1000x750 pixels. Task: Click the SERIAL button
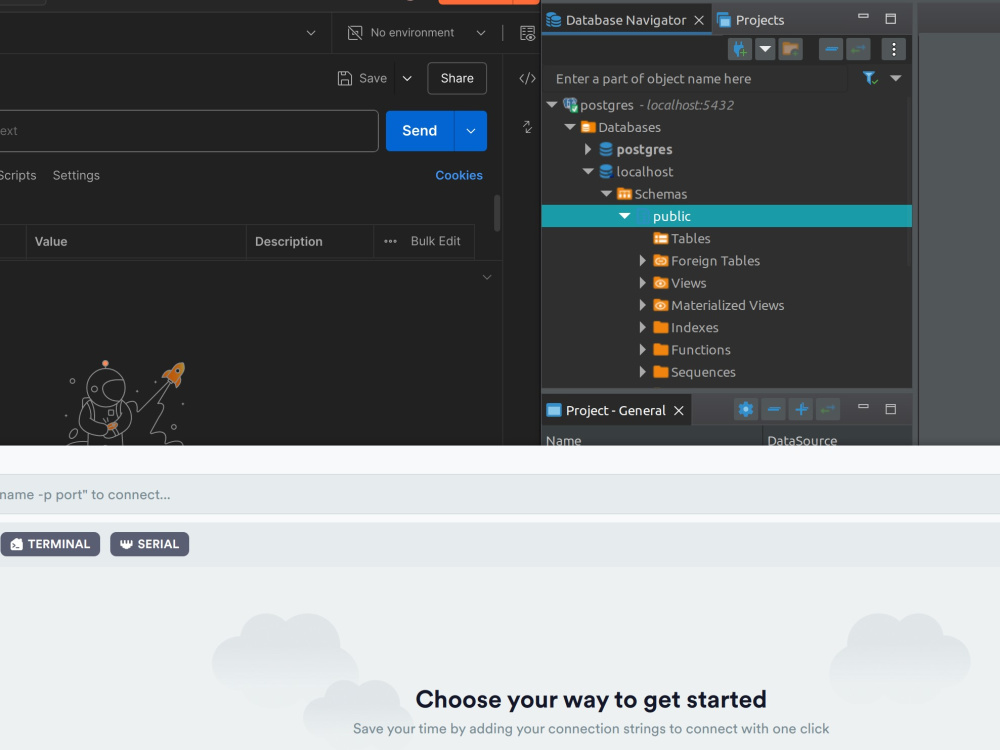click(x=149, y=544)
